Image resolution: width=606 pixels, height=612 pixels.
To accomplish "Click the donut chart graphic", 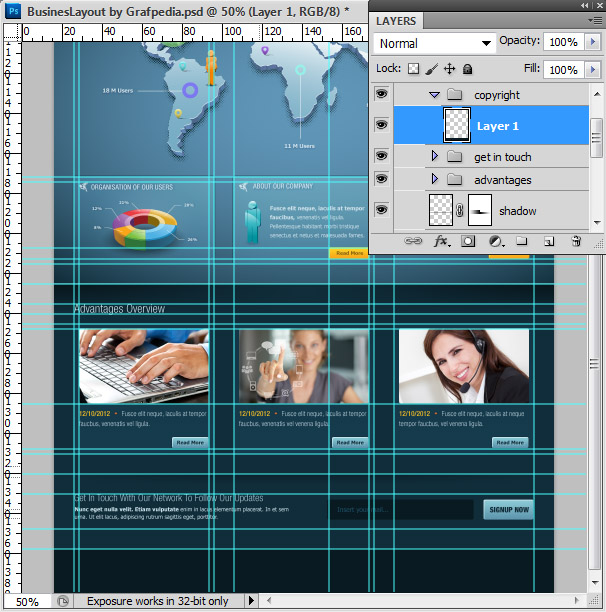I will 145,228.
